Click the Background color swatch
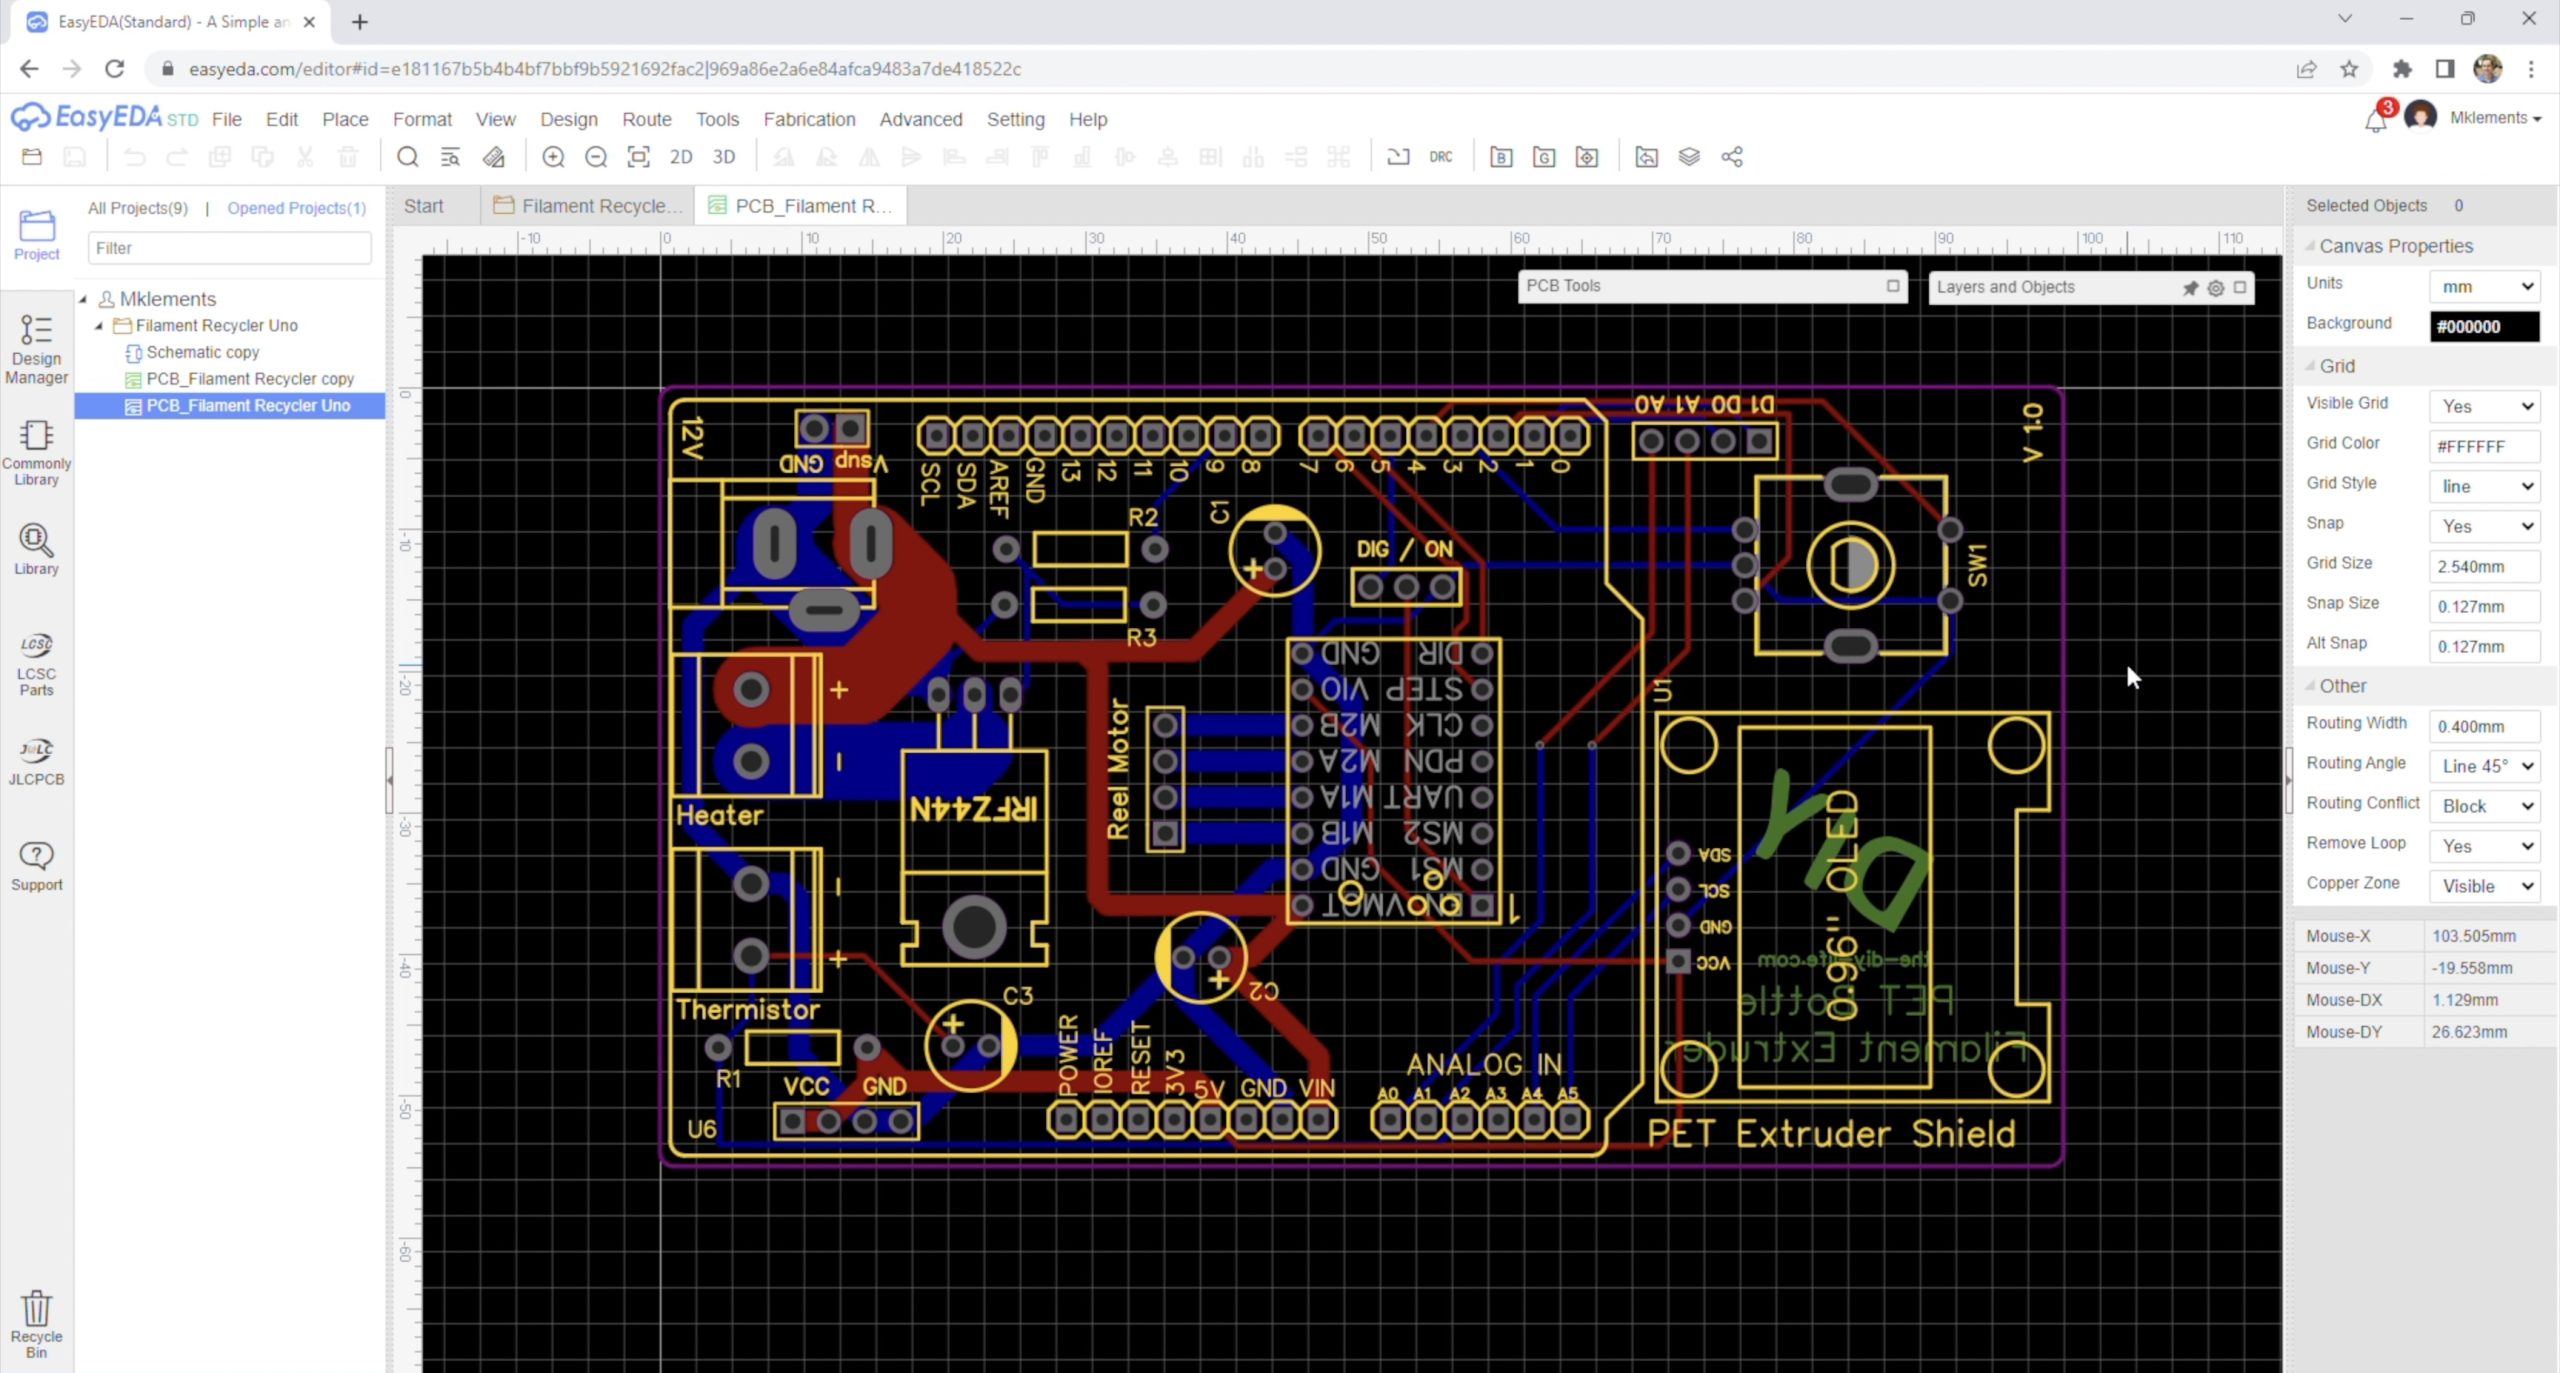 click(2484, 326)
